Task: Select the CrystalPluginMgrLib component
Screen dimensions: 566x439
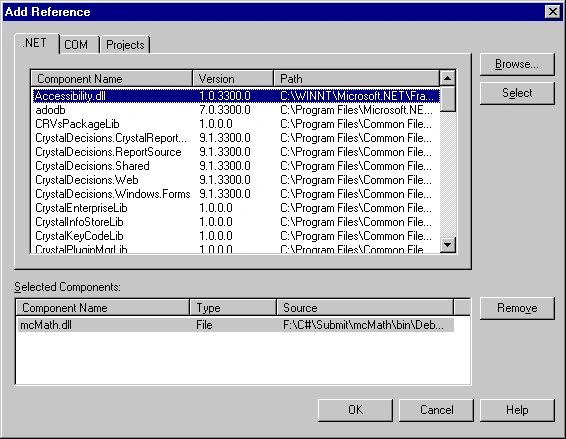Action: coord(236,248)
